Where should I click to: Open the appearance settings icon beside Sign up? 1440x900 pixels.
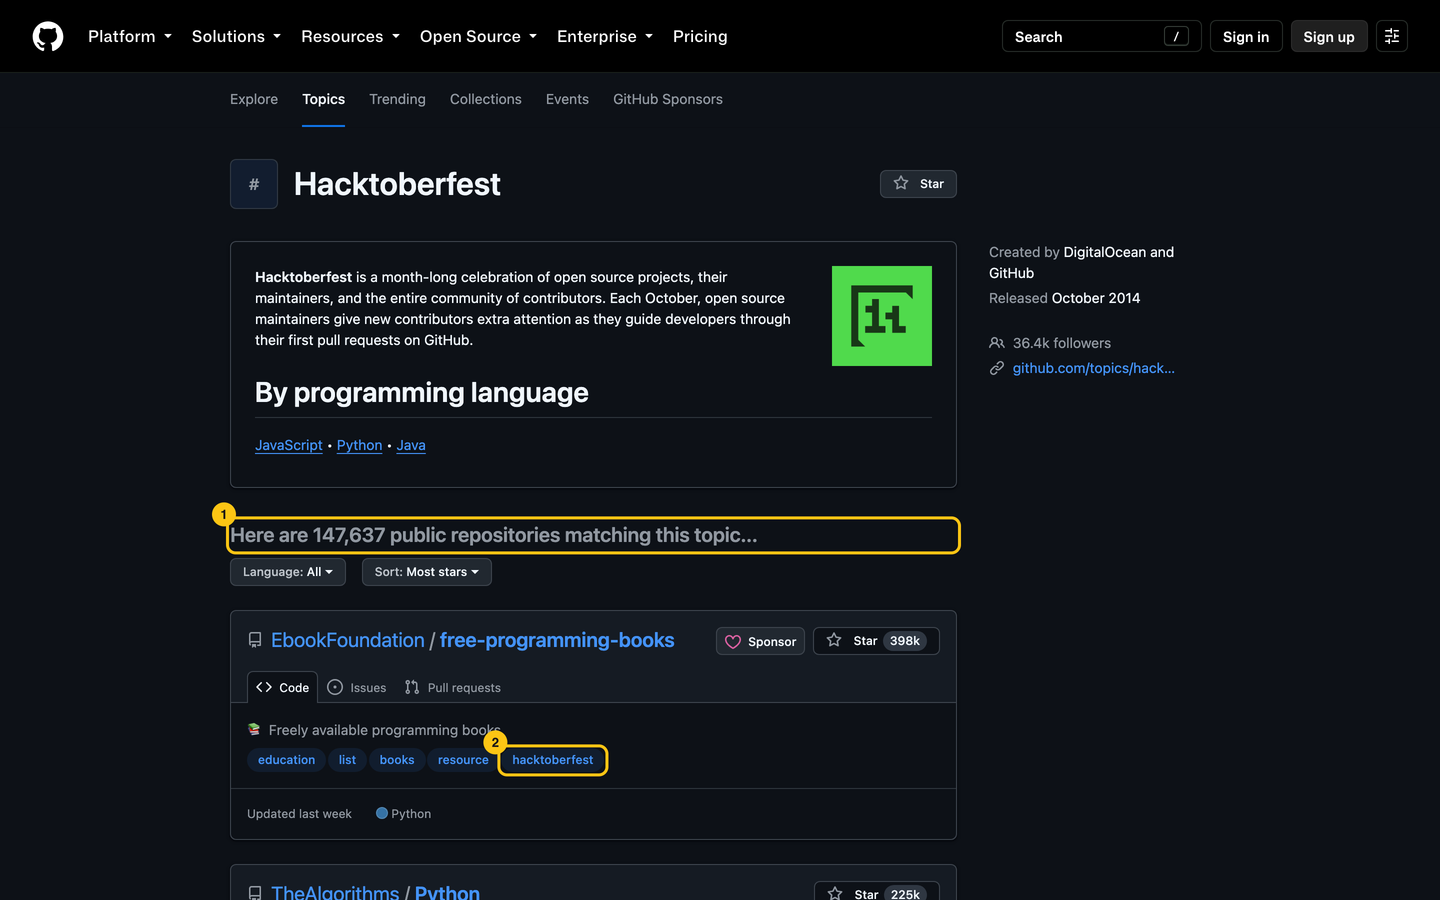pos(1392,36)
